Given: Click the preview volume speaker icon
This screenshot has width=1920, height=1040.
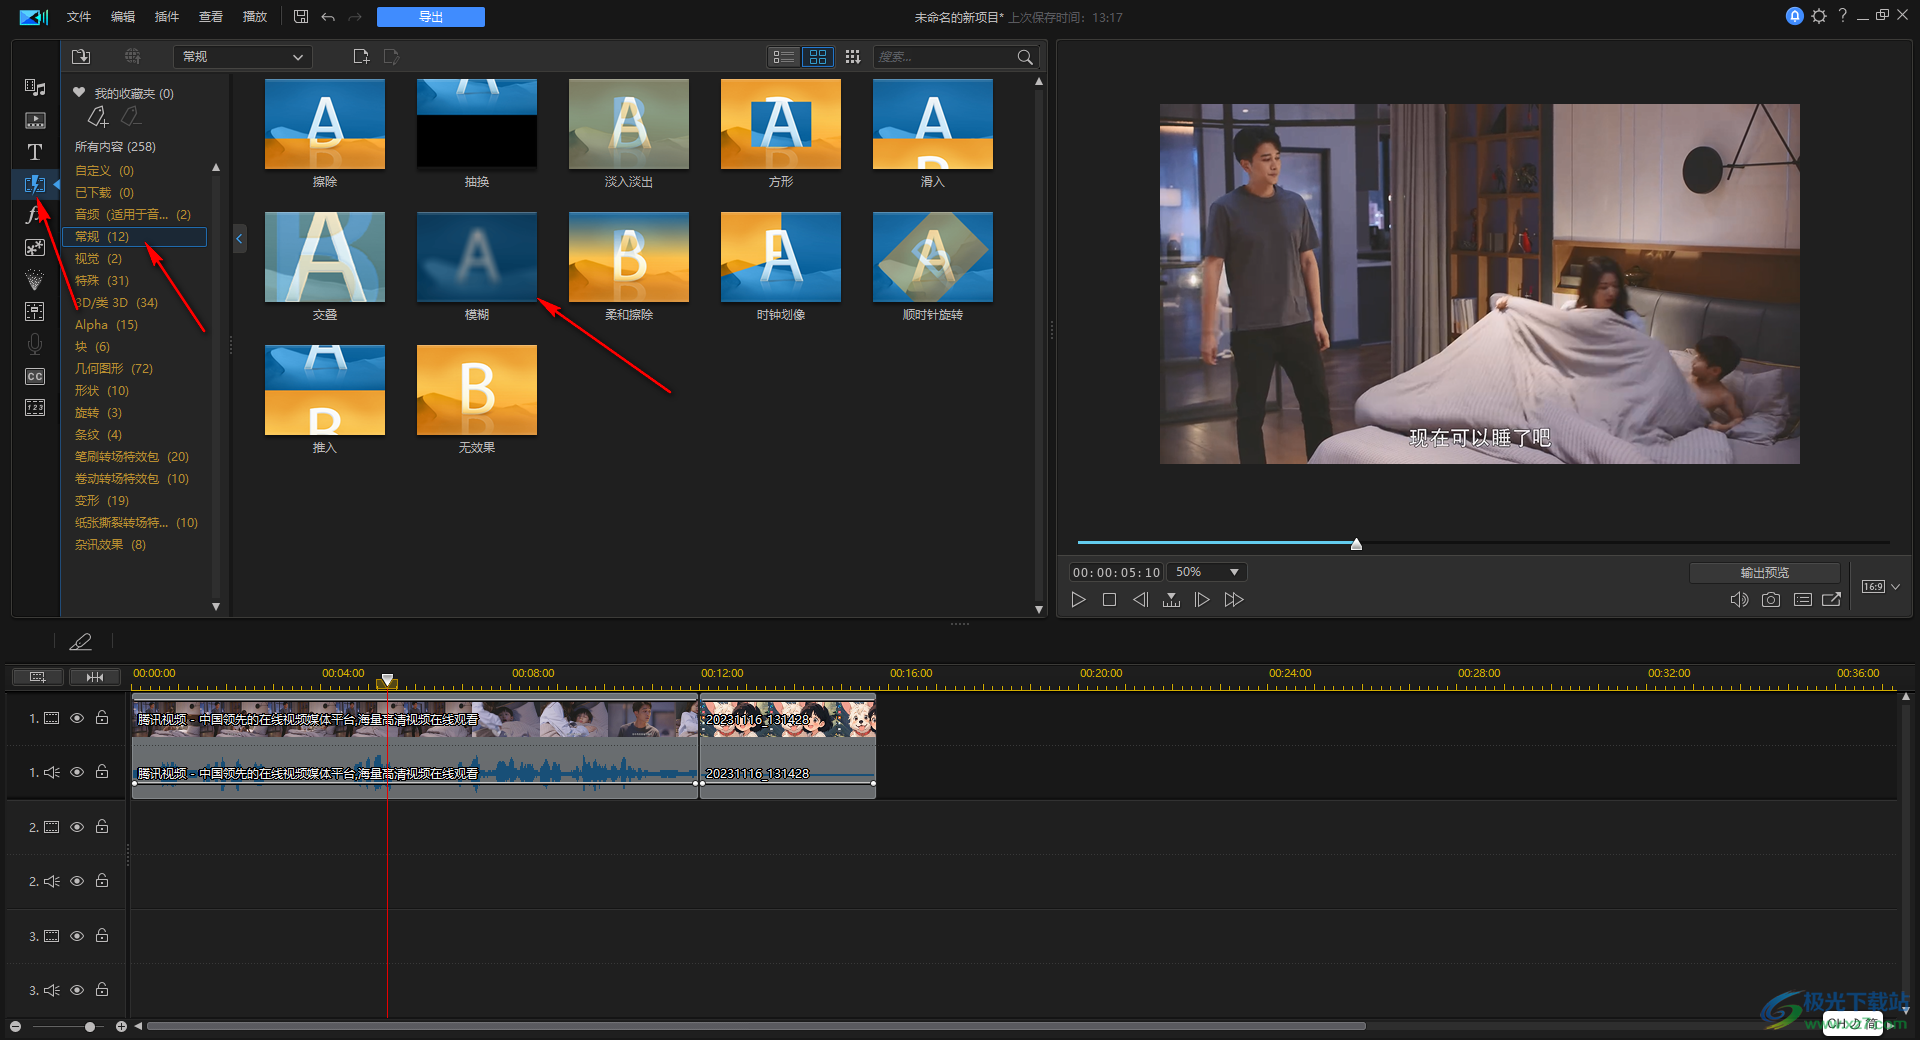Looking at the screenshot, I should pos(1739,600).
